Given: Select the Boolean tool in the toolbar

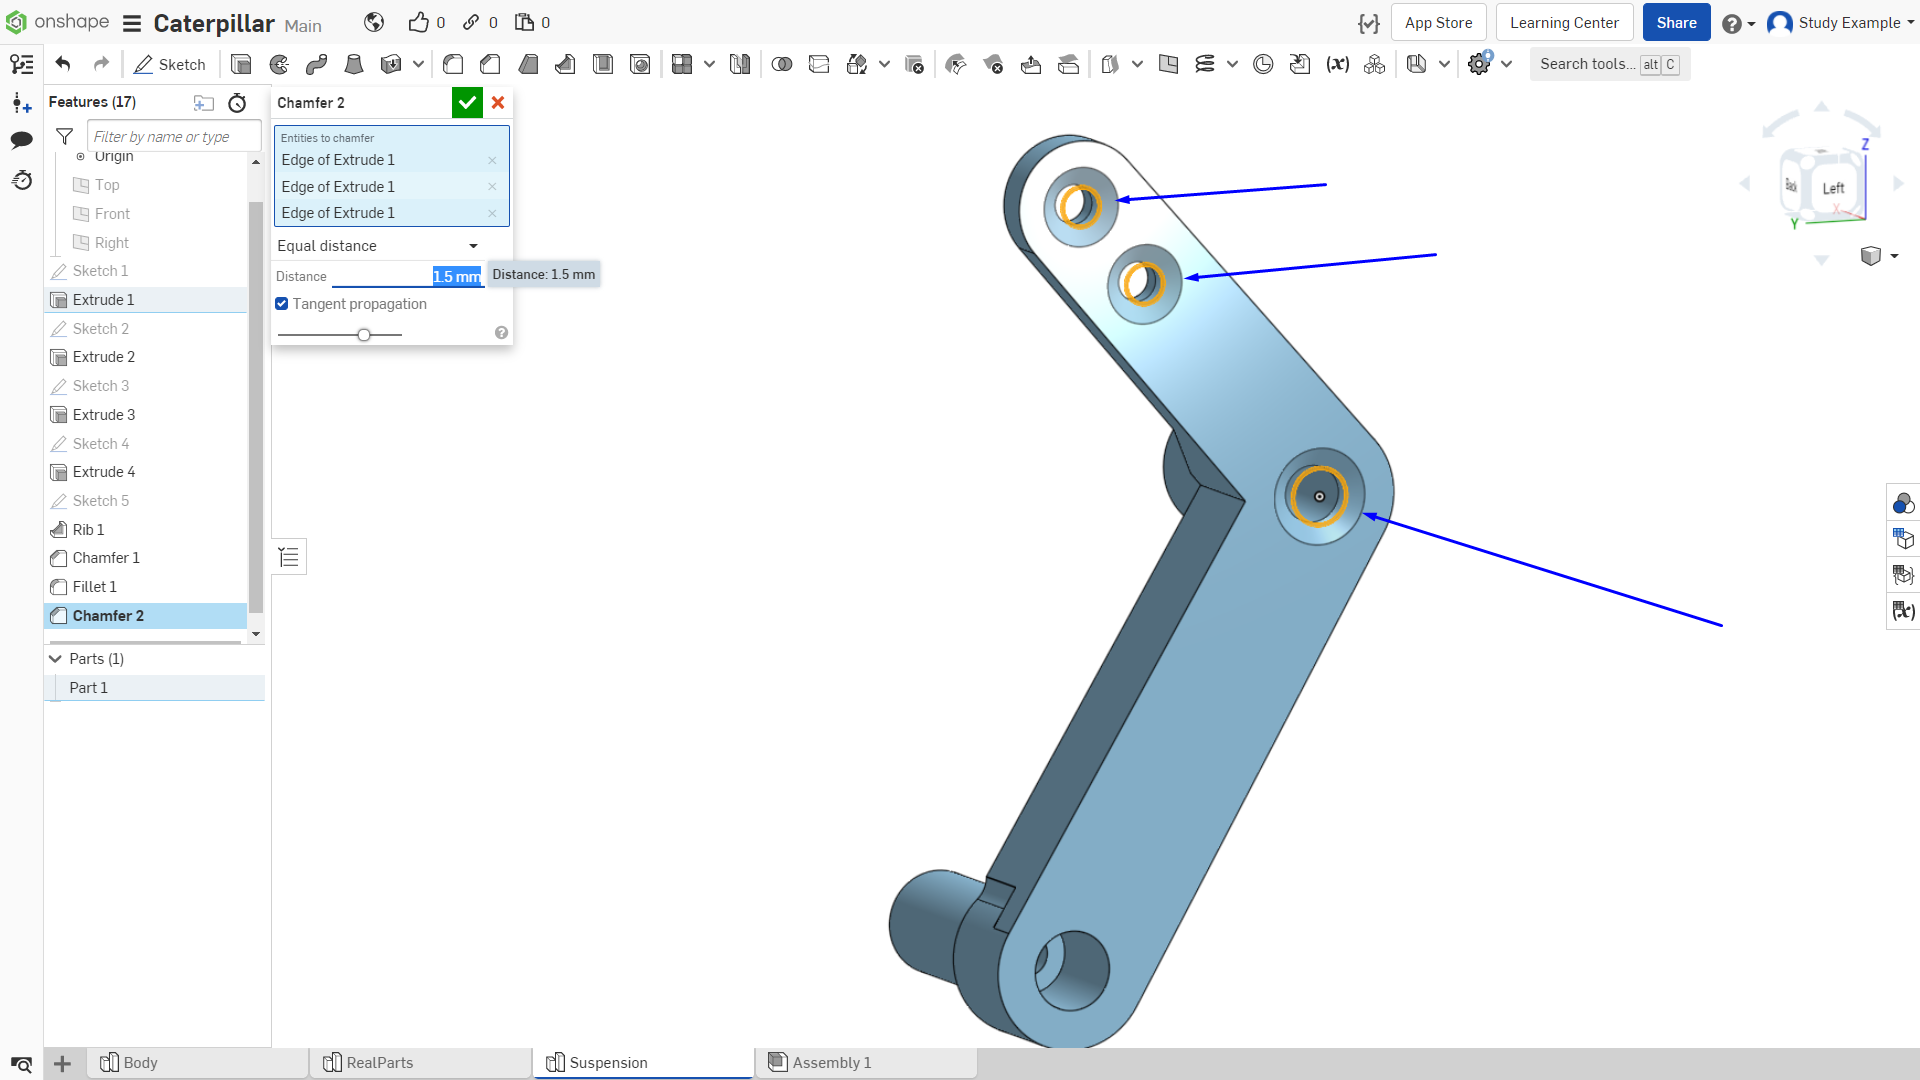Looking at the screenshot, I should [782, 64].
